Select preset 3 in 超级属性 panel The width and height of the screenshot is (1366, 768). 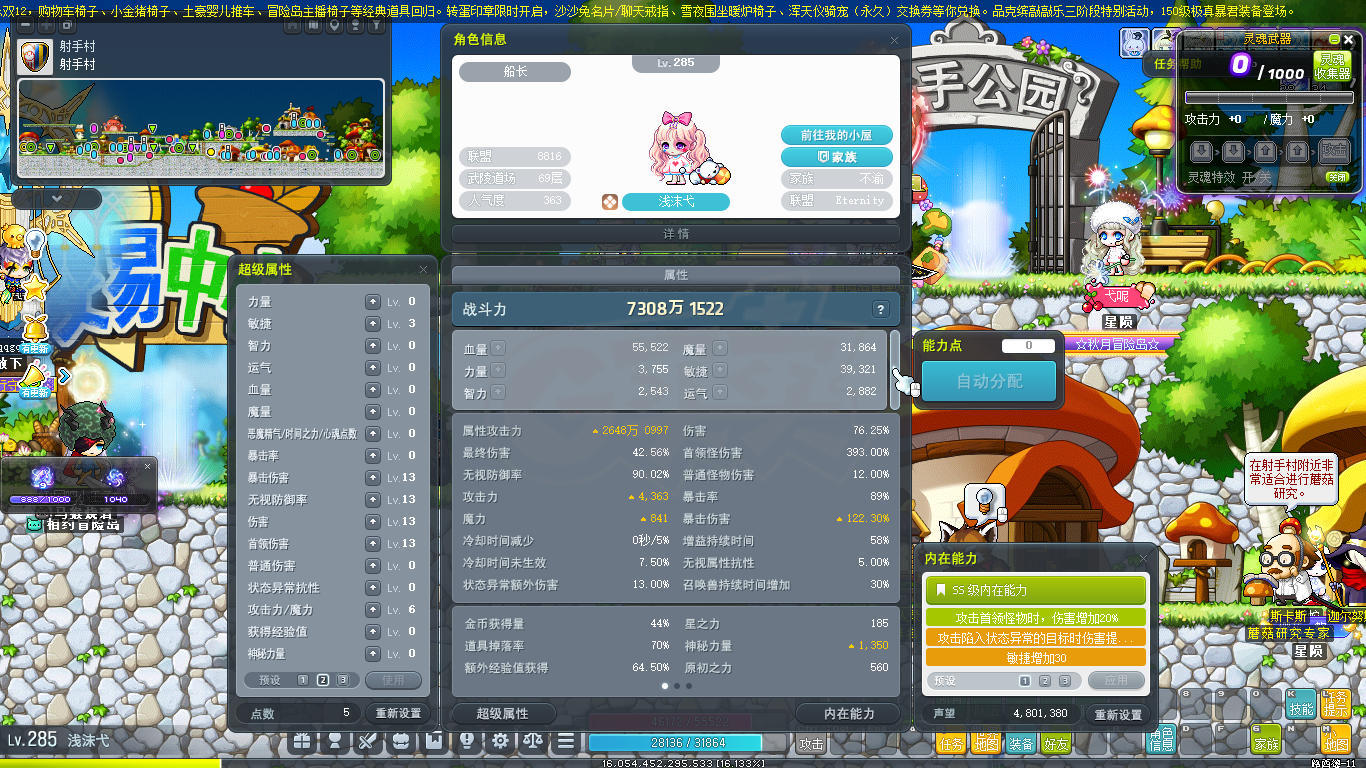[343, 680]
